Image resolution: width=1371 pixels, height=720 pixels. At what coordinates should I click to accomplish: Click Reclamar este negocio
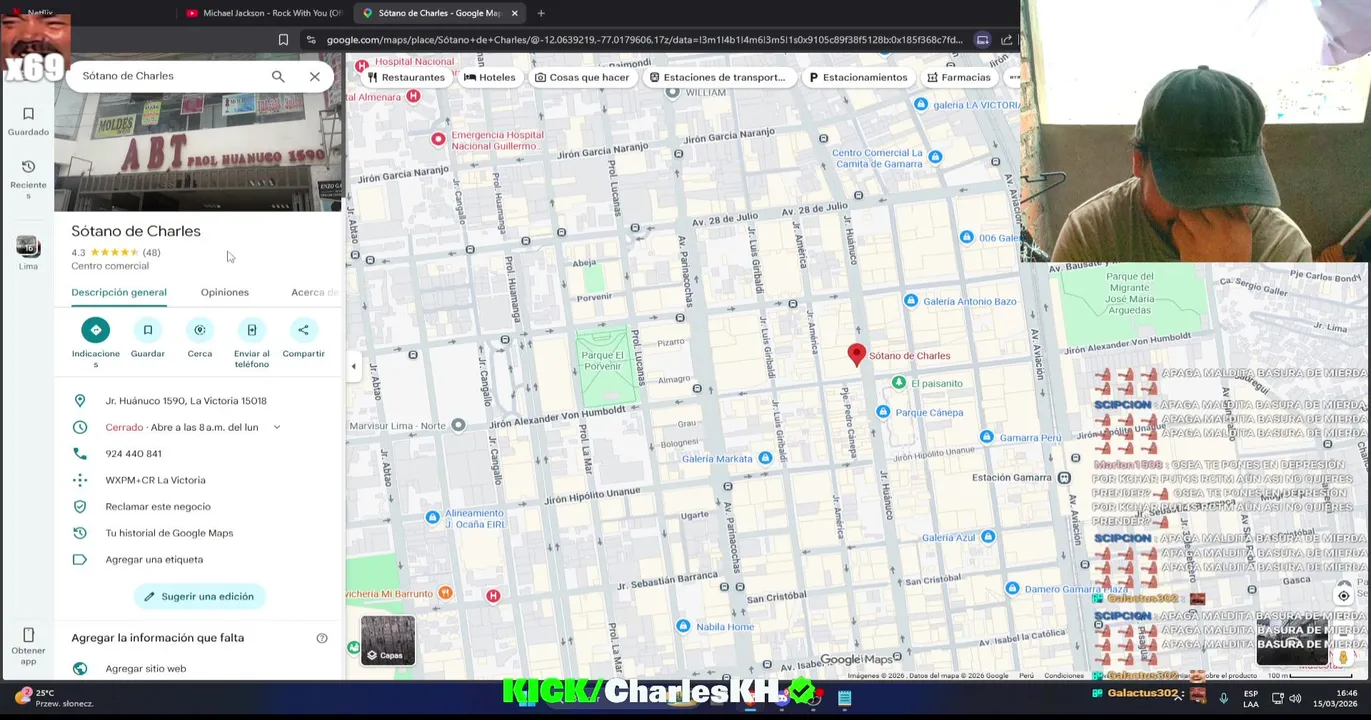click(158, 507)
